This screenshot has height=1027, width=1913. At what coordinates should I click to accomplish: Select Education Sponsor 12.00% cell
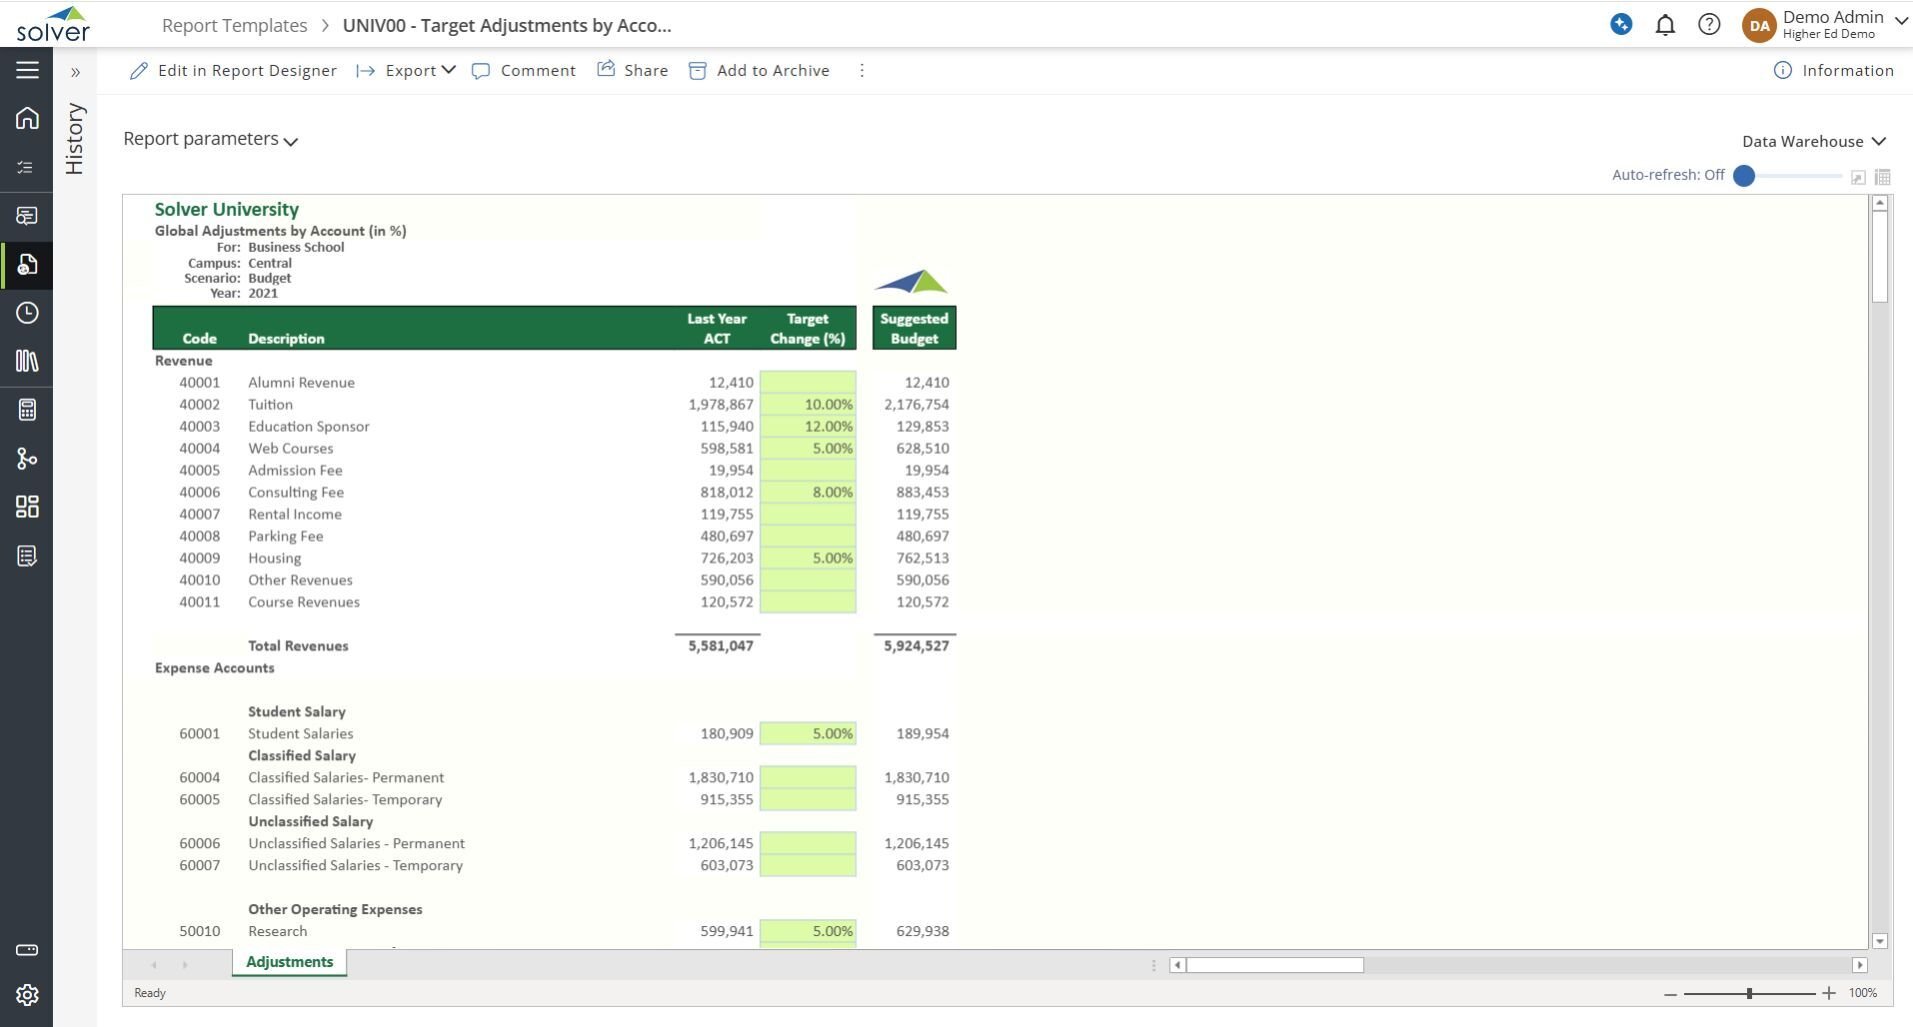click(x=808, y=426)
